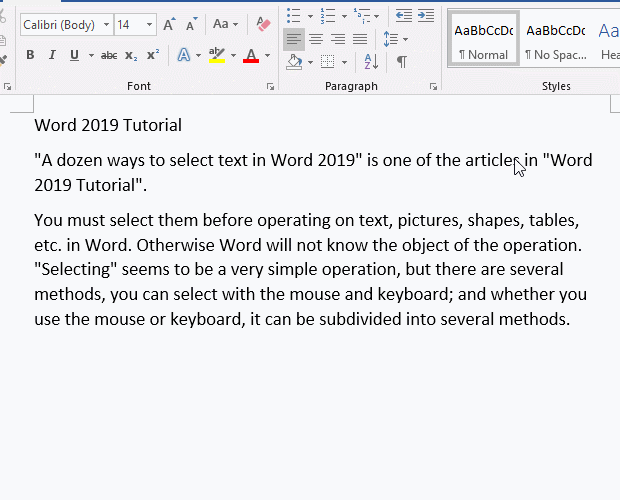Toggle Bold formatting
Screen dimensions: 620x500
coord(30,55)
